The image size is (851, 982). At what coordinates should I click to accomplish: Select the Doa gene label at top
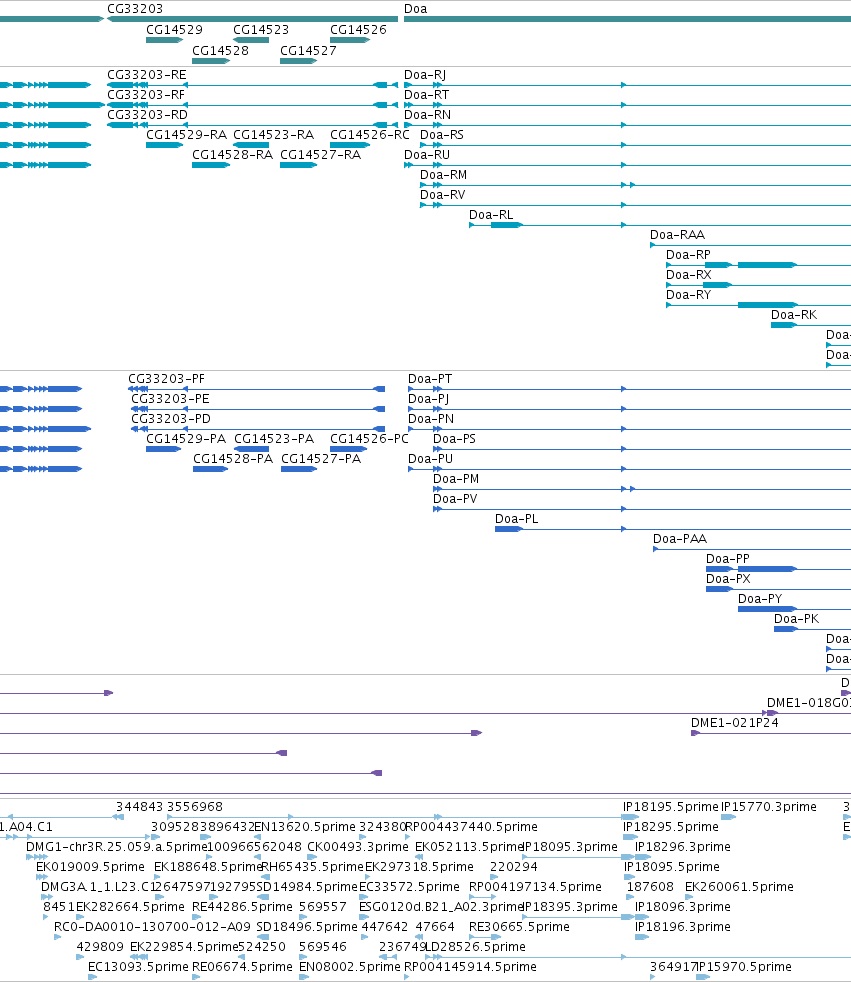415,9
